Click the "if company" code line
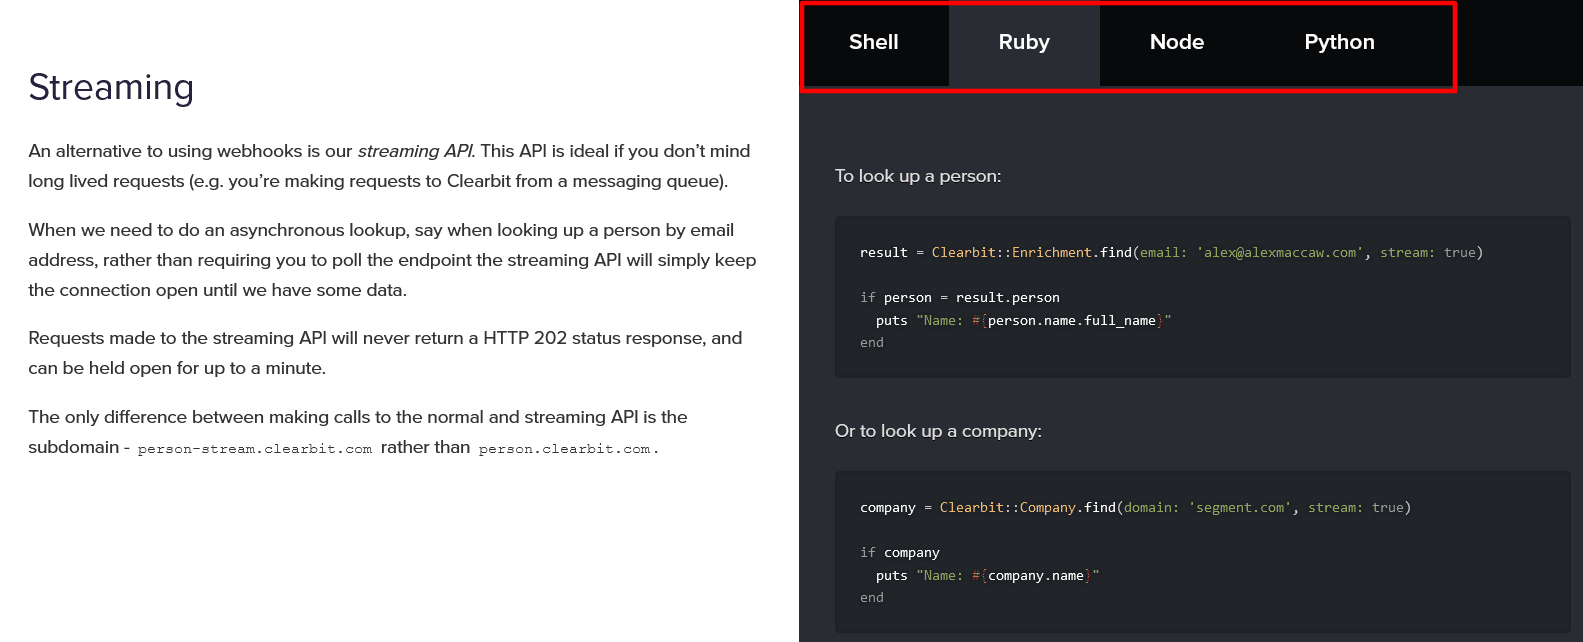Image resolution: width=1583 pixels, height=642 pixels. point(899,553)
